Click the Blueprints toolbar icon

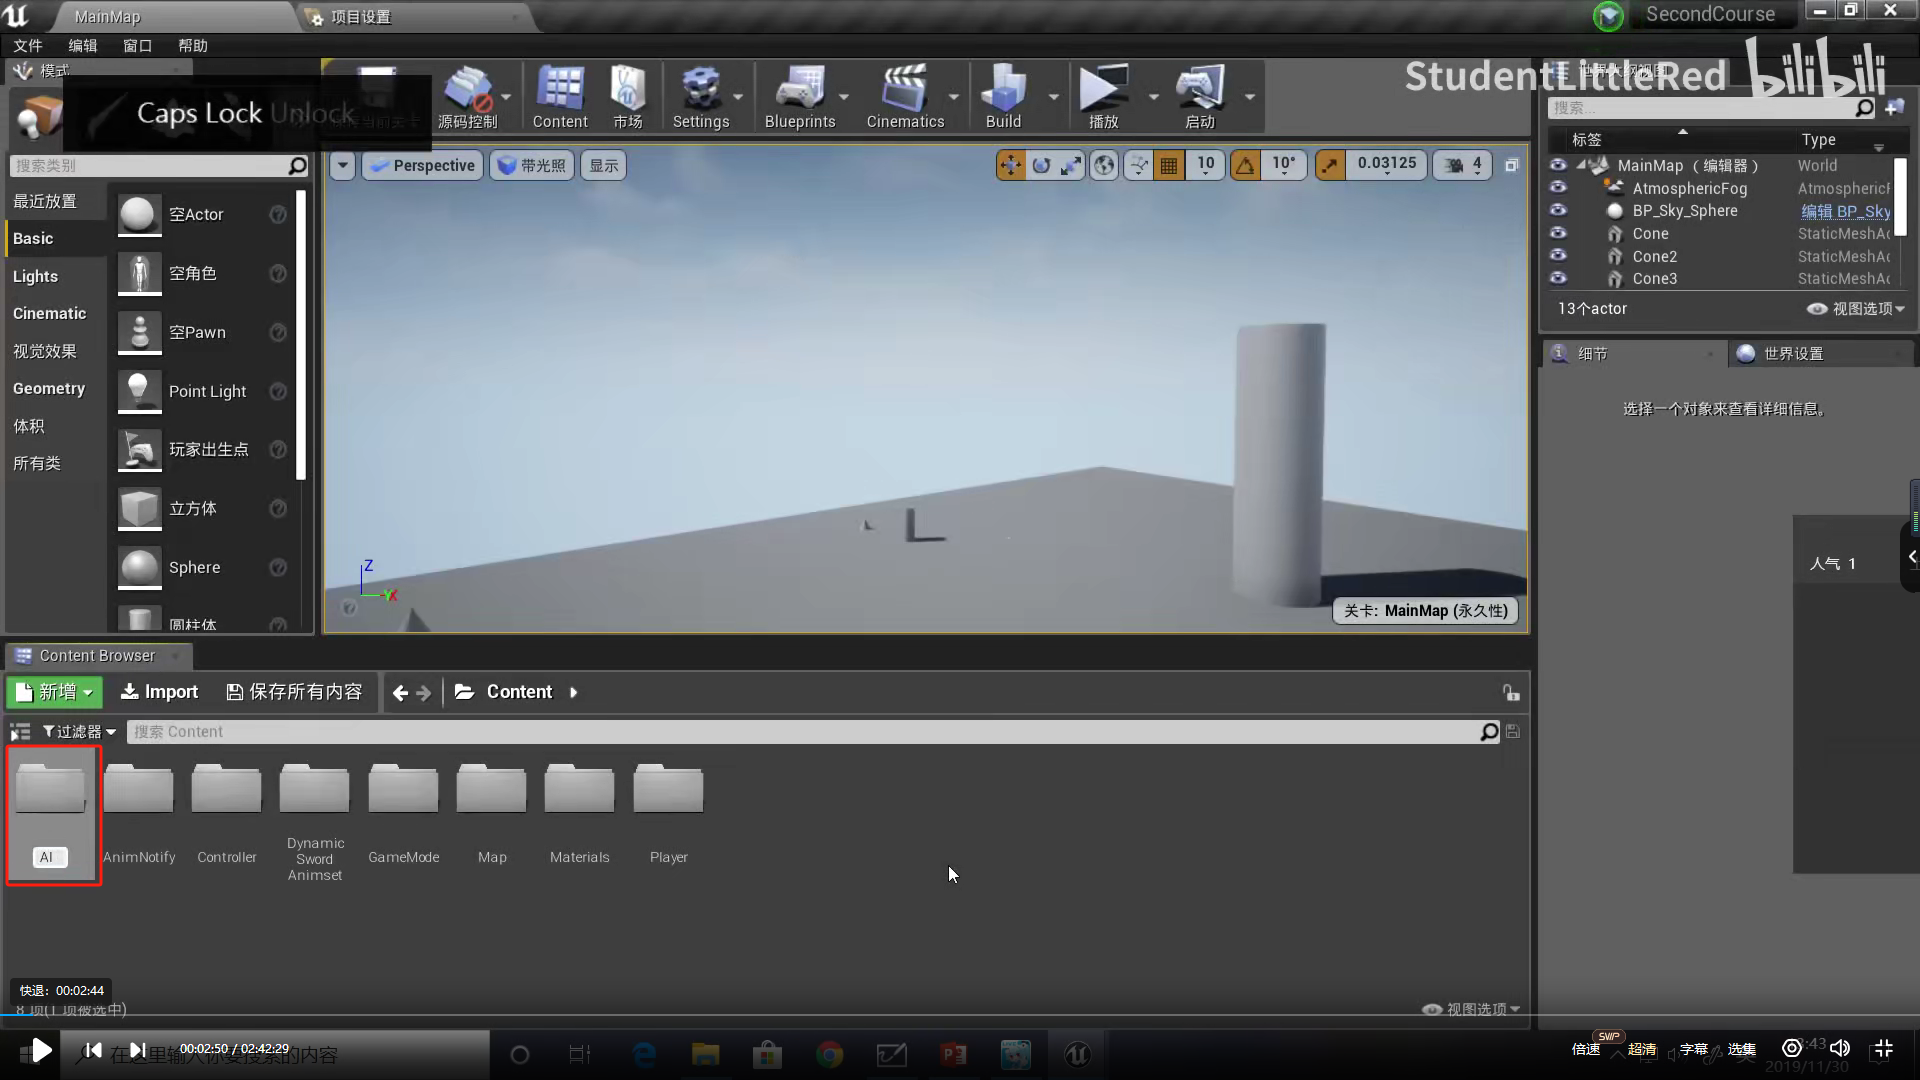[800, 96]
